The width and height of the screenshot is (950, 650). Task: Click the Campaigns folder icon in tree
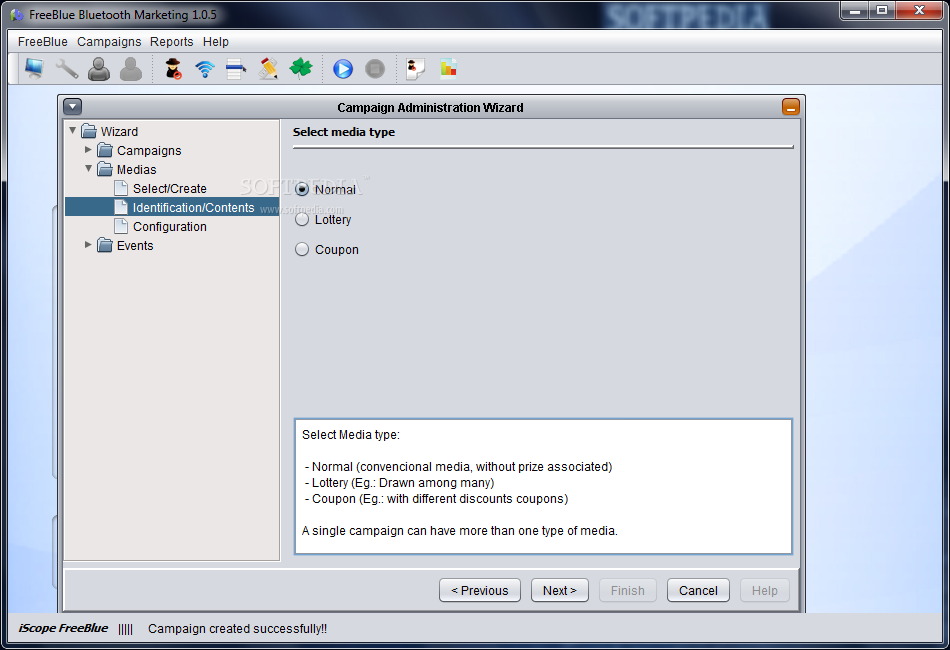[x=105, y=150]
